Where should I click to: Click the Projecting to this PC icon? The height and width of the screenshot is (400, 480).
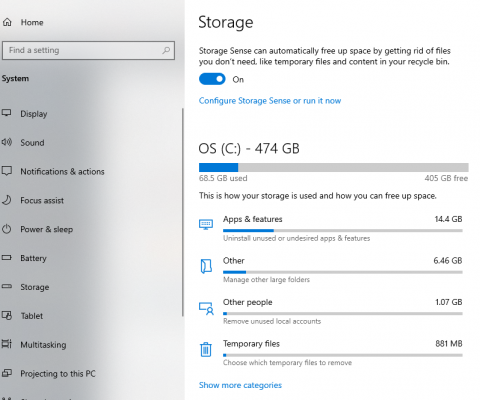tap(7, 373)
